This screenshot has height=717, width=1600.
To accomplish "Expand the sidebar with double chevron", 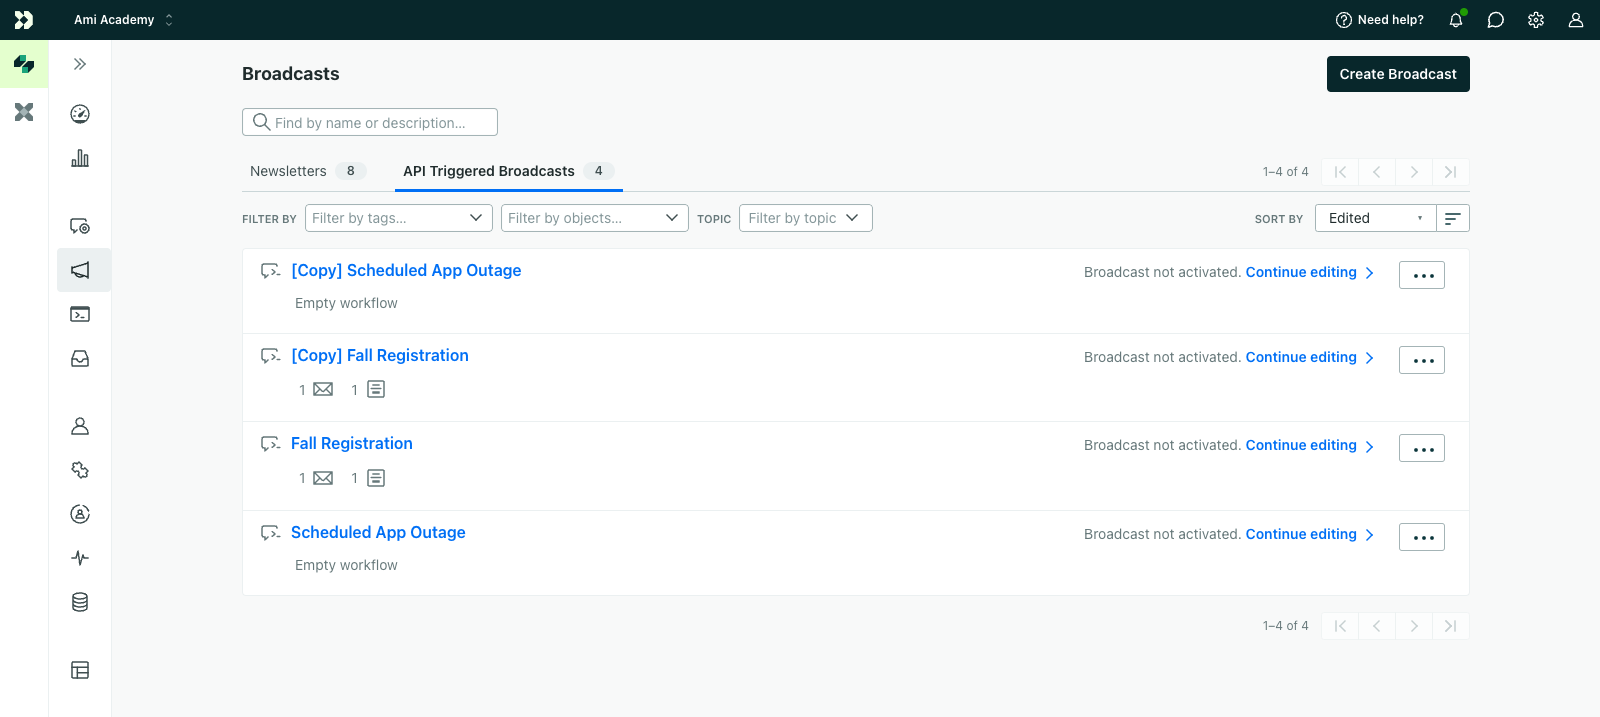I will pos(80,64).
